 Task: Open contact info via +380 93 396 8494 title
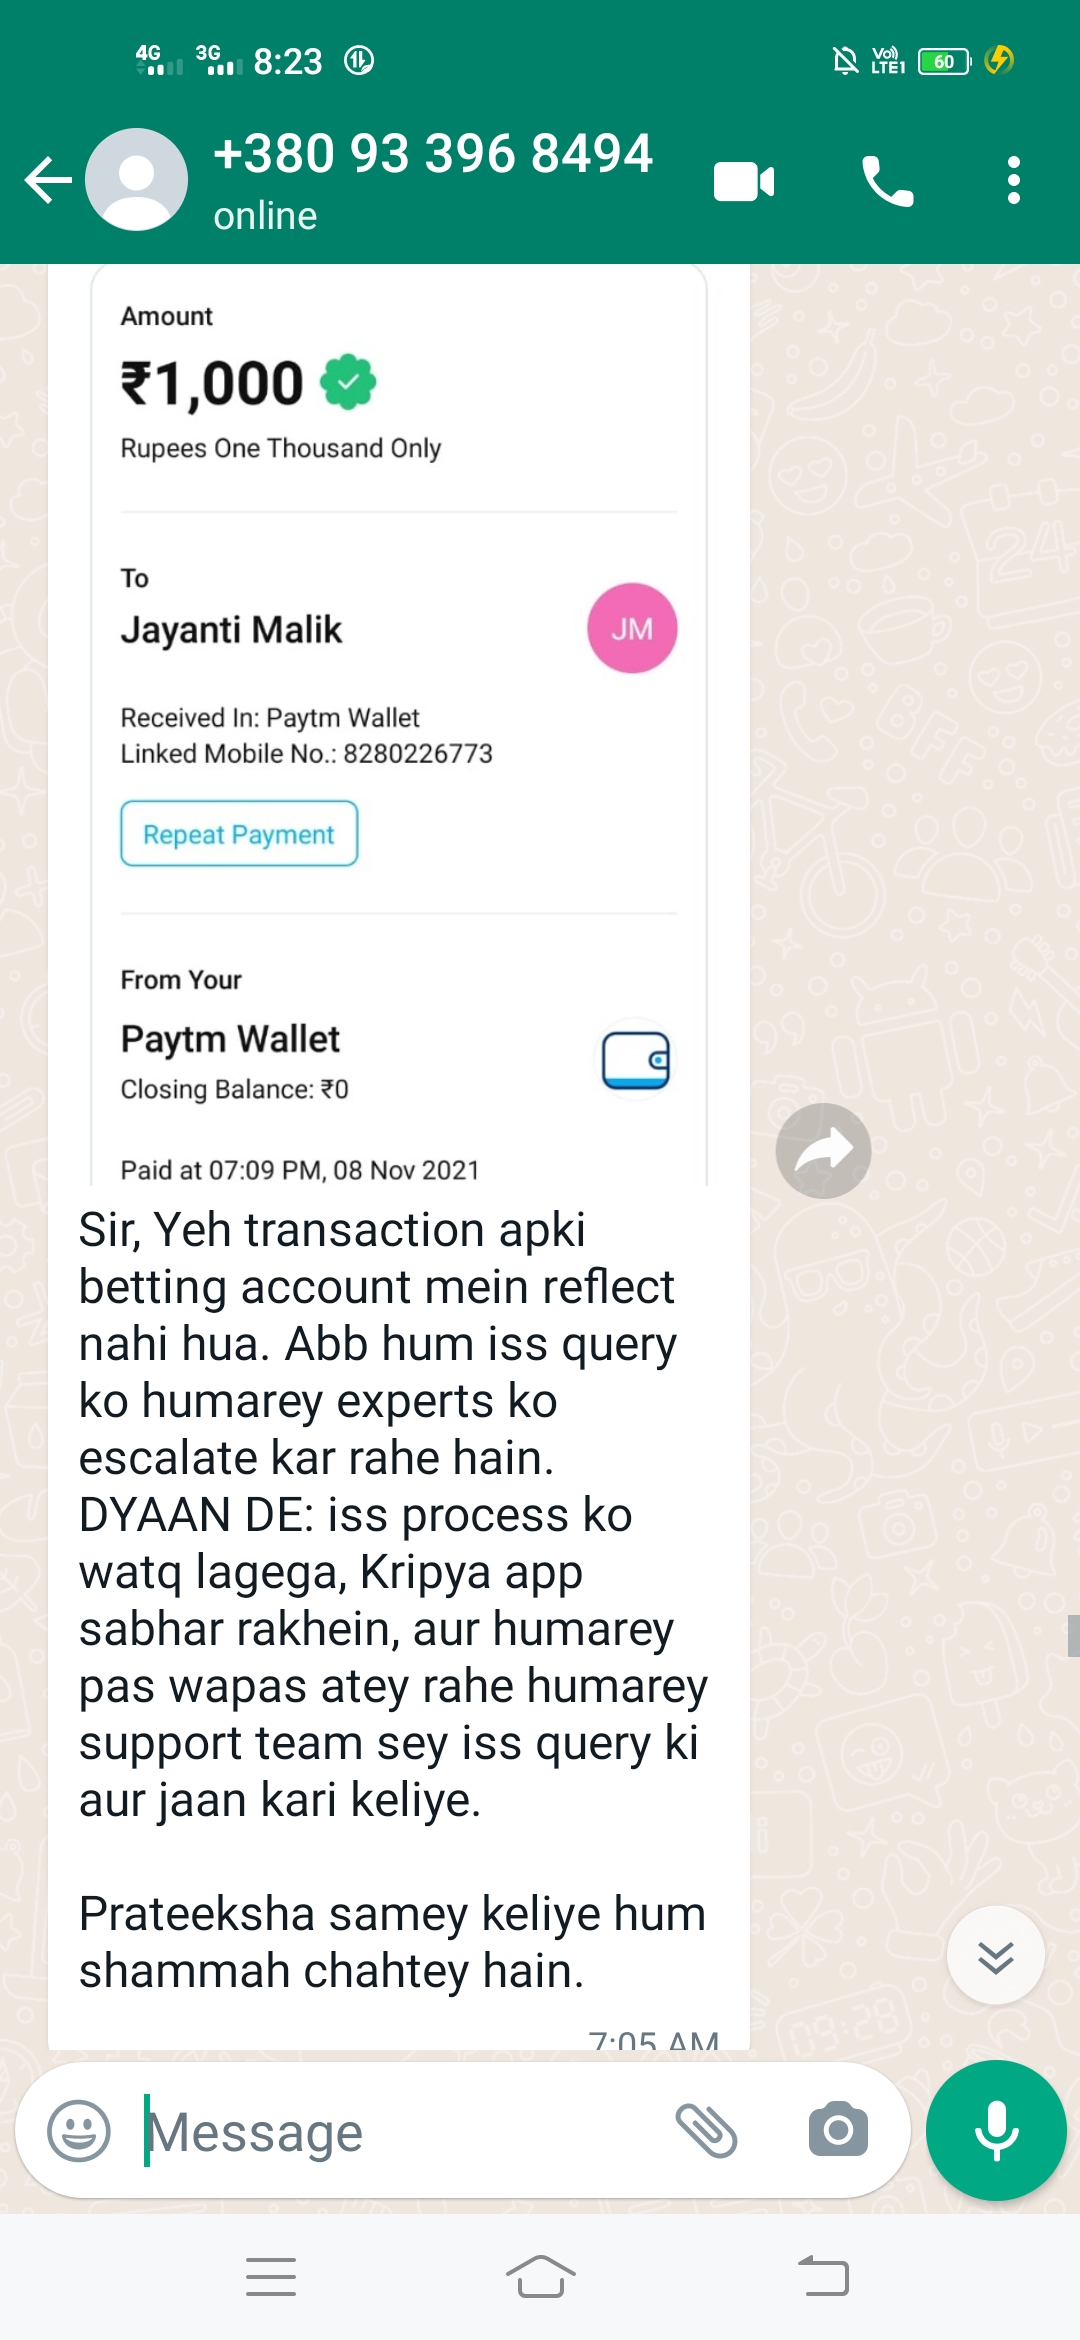pyautogui.click(x=433, y=154)
